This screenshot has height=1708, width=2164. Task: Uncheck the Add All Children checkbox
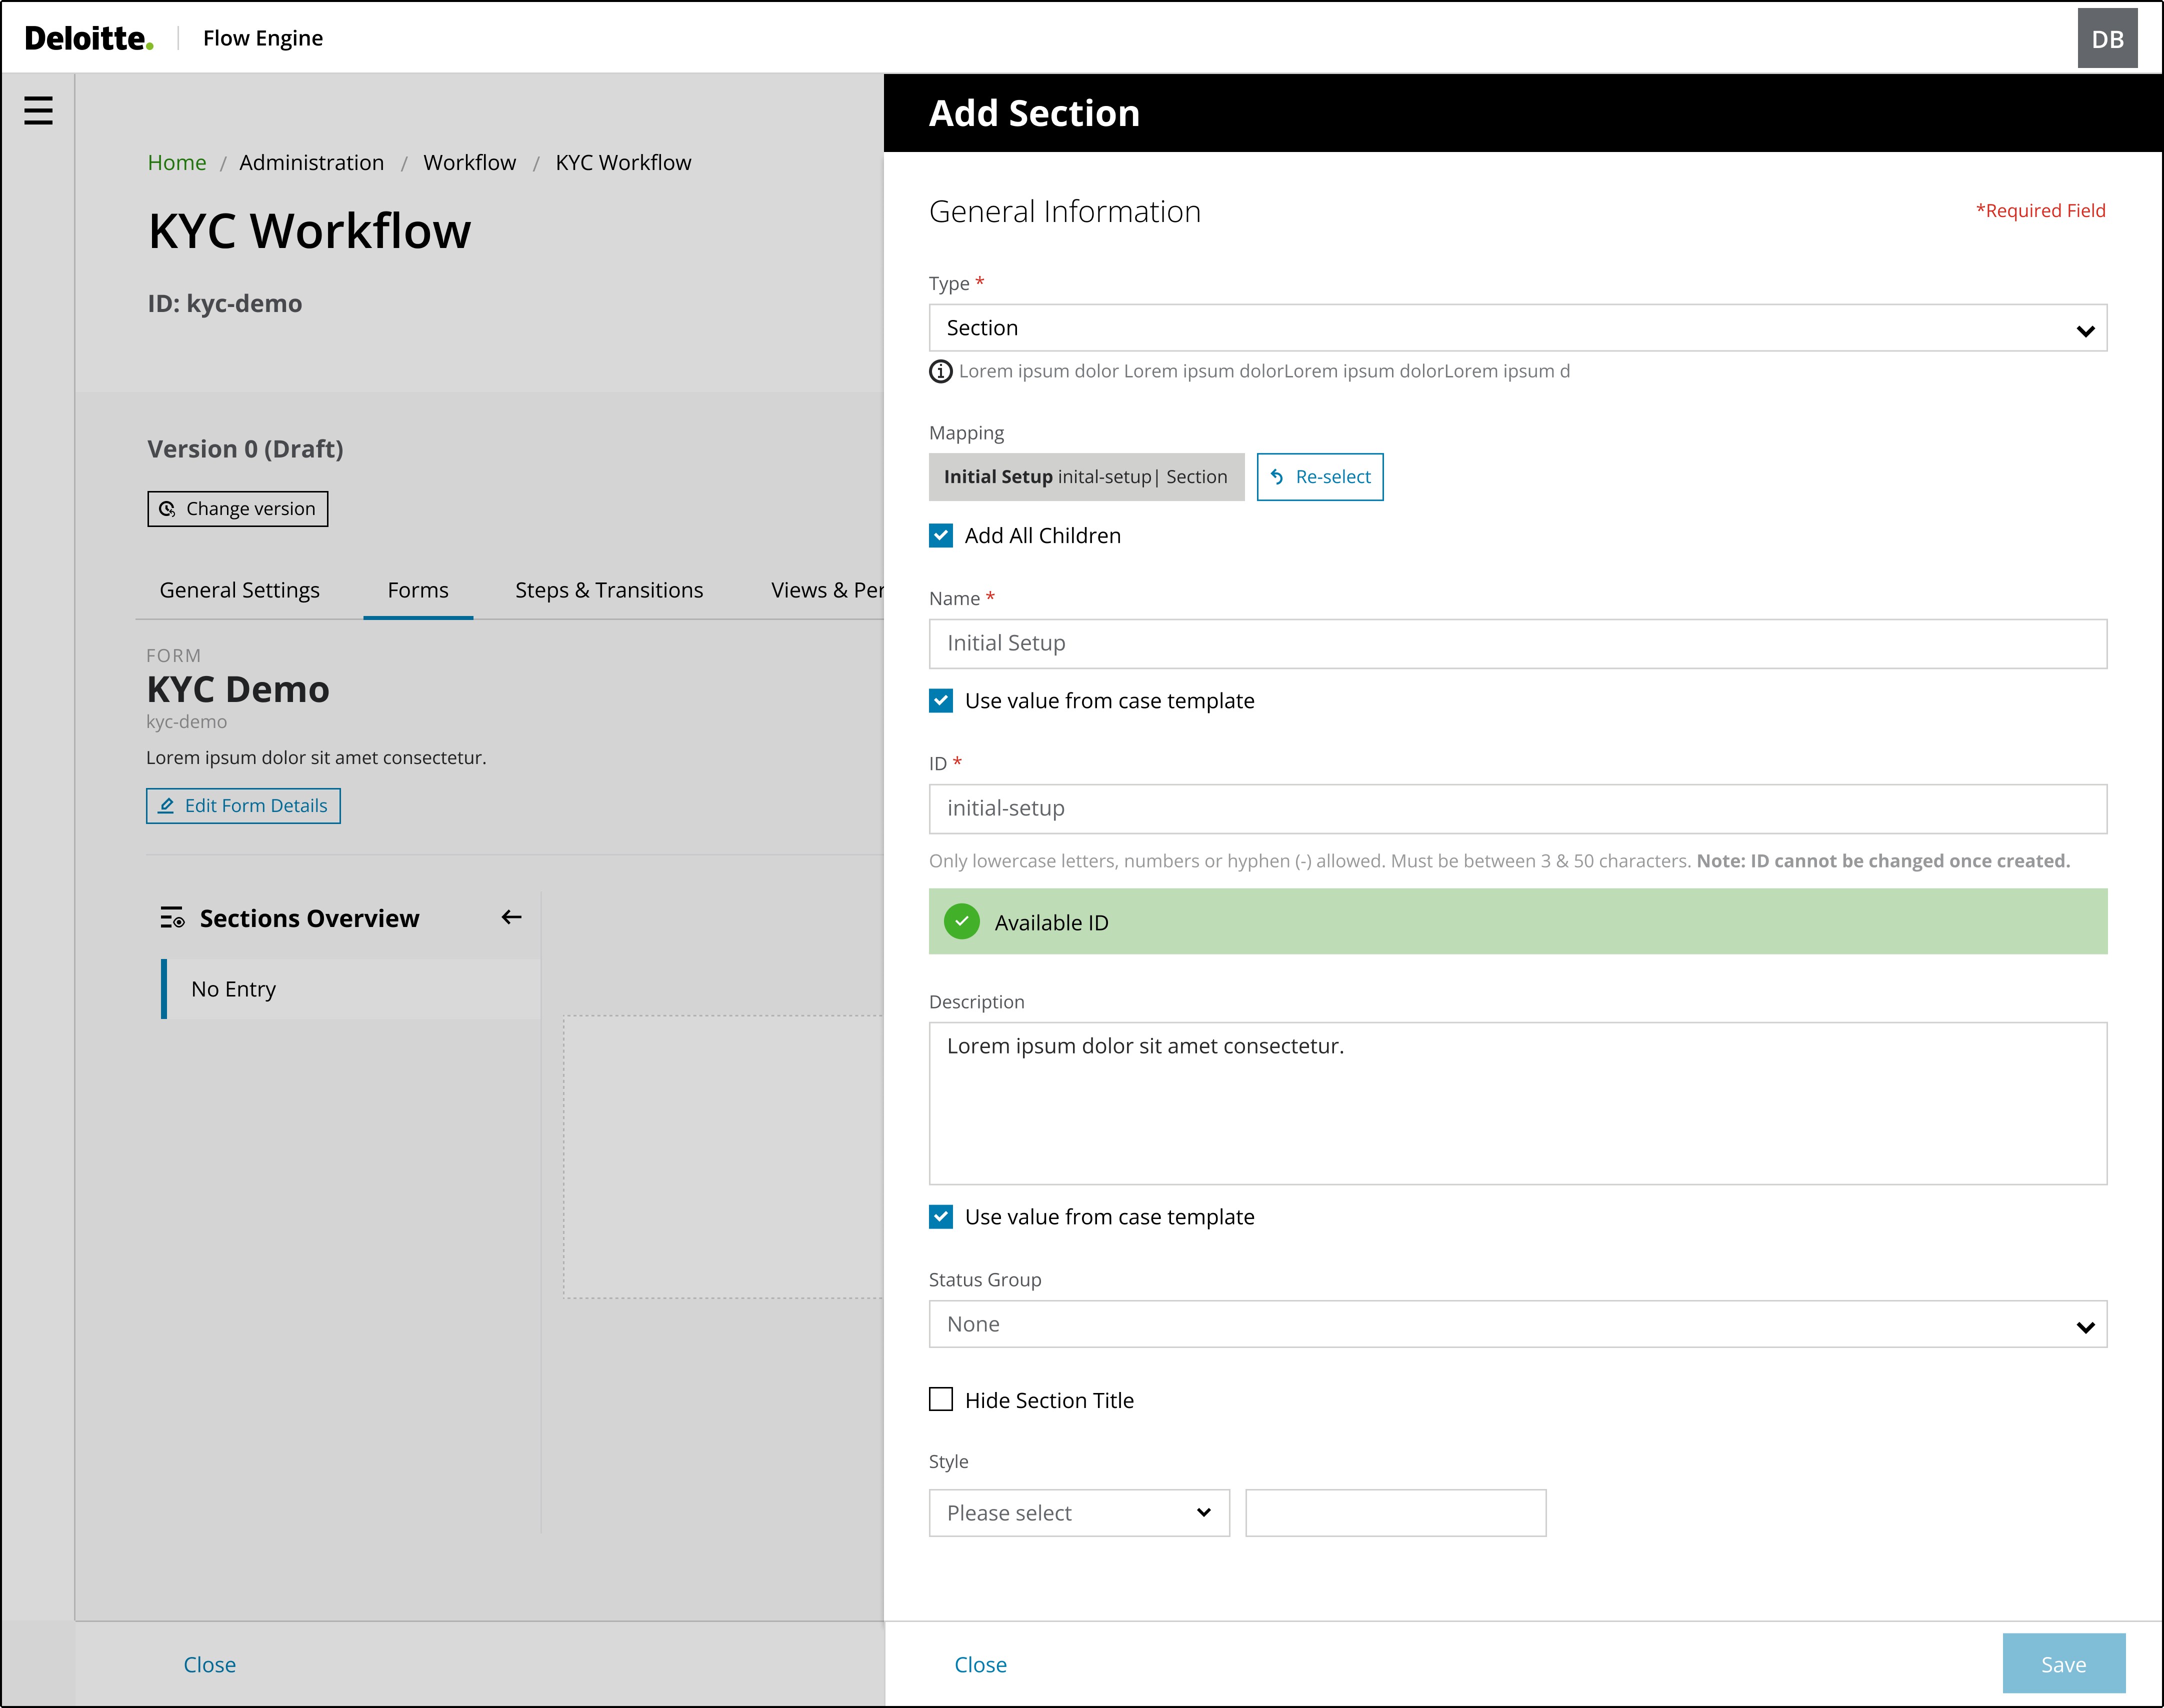941,536
